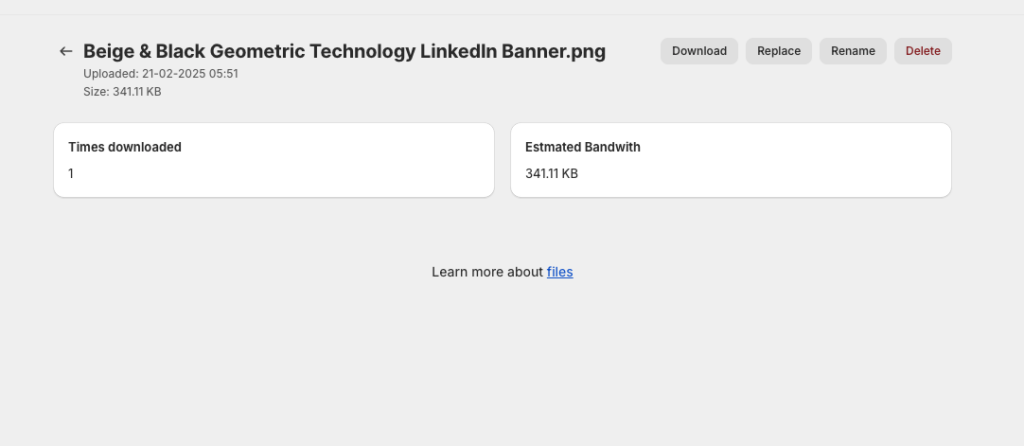Image resolution: width=1024 pixels, height=446 pixels.
Task: Click the word 'Beige' in the title
Action: (x=109, y=51)
